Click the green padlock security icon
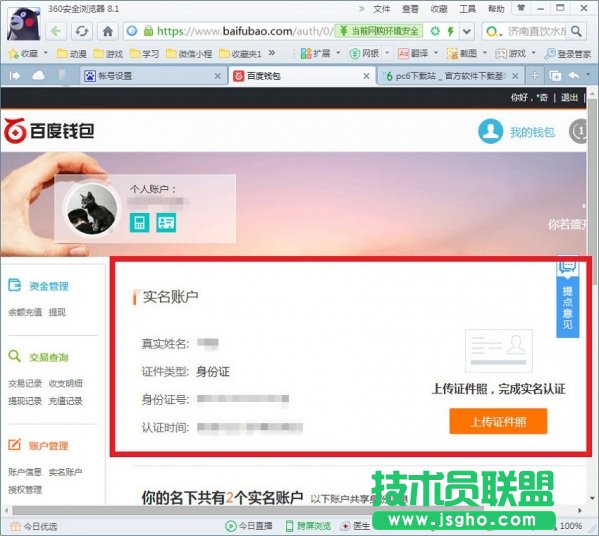 [148, 31]
